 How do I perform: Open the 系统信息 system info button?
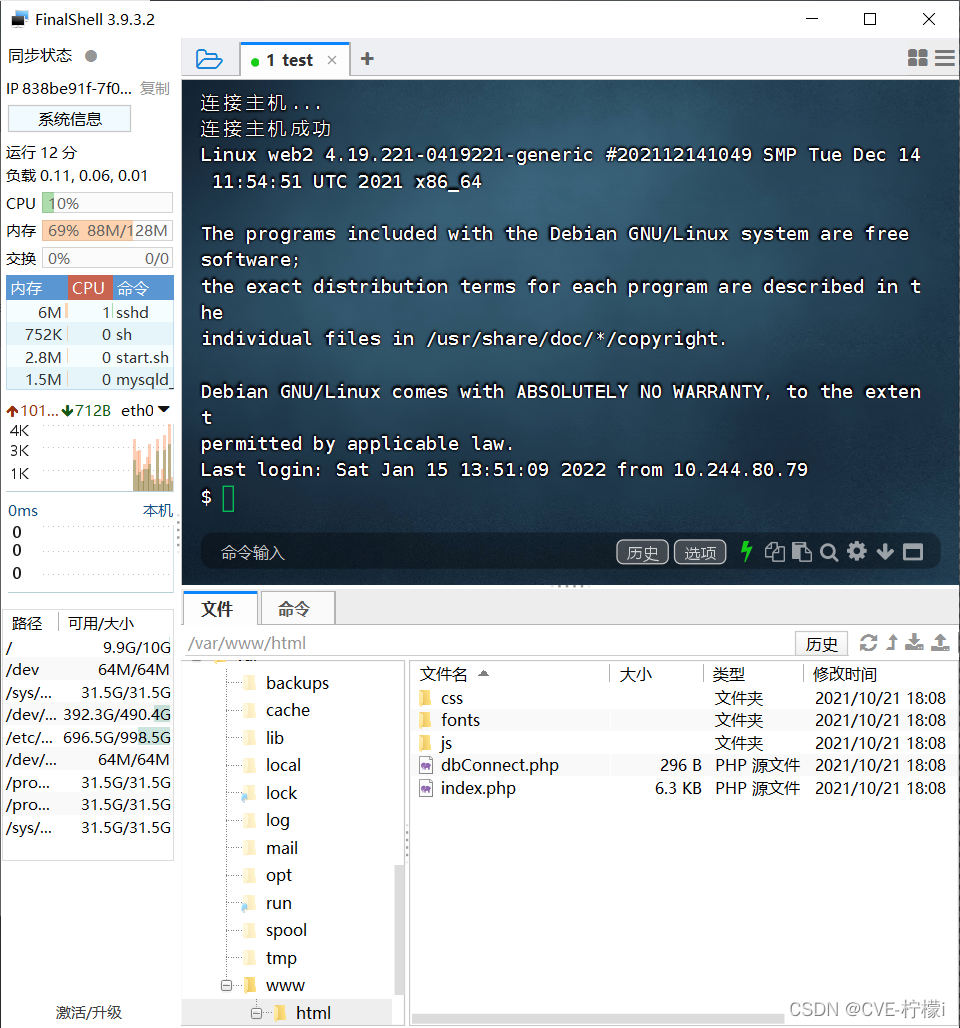tap(70, 119)
